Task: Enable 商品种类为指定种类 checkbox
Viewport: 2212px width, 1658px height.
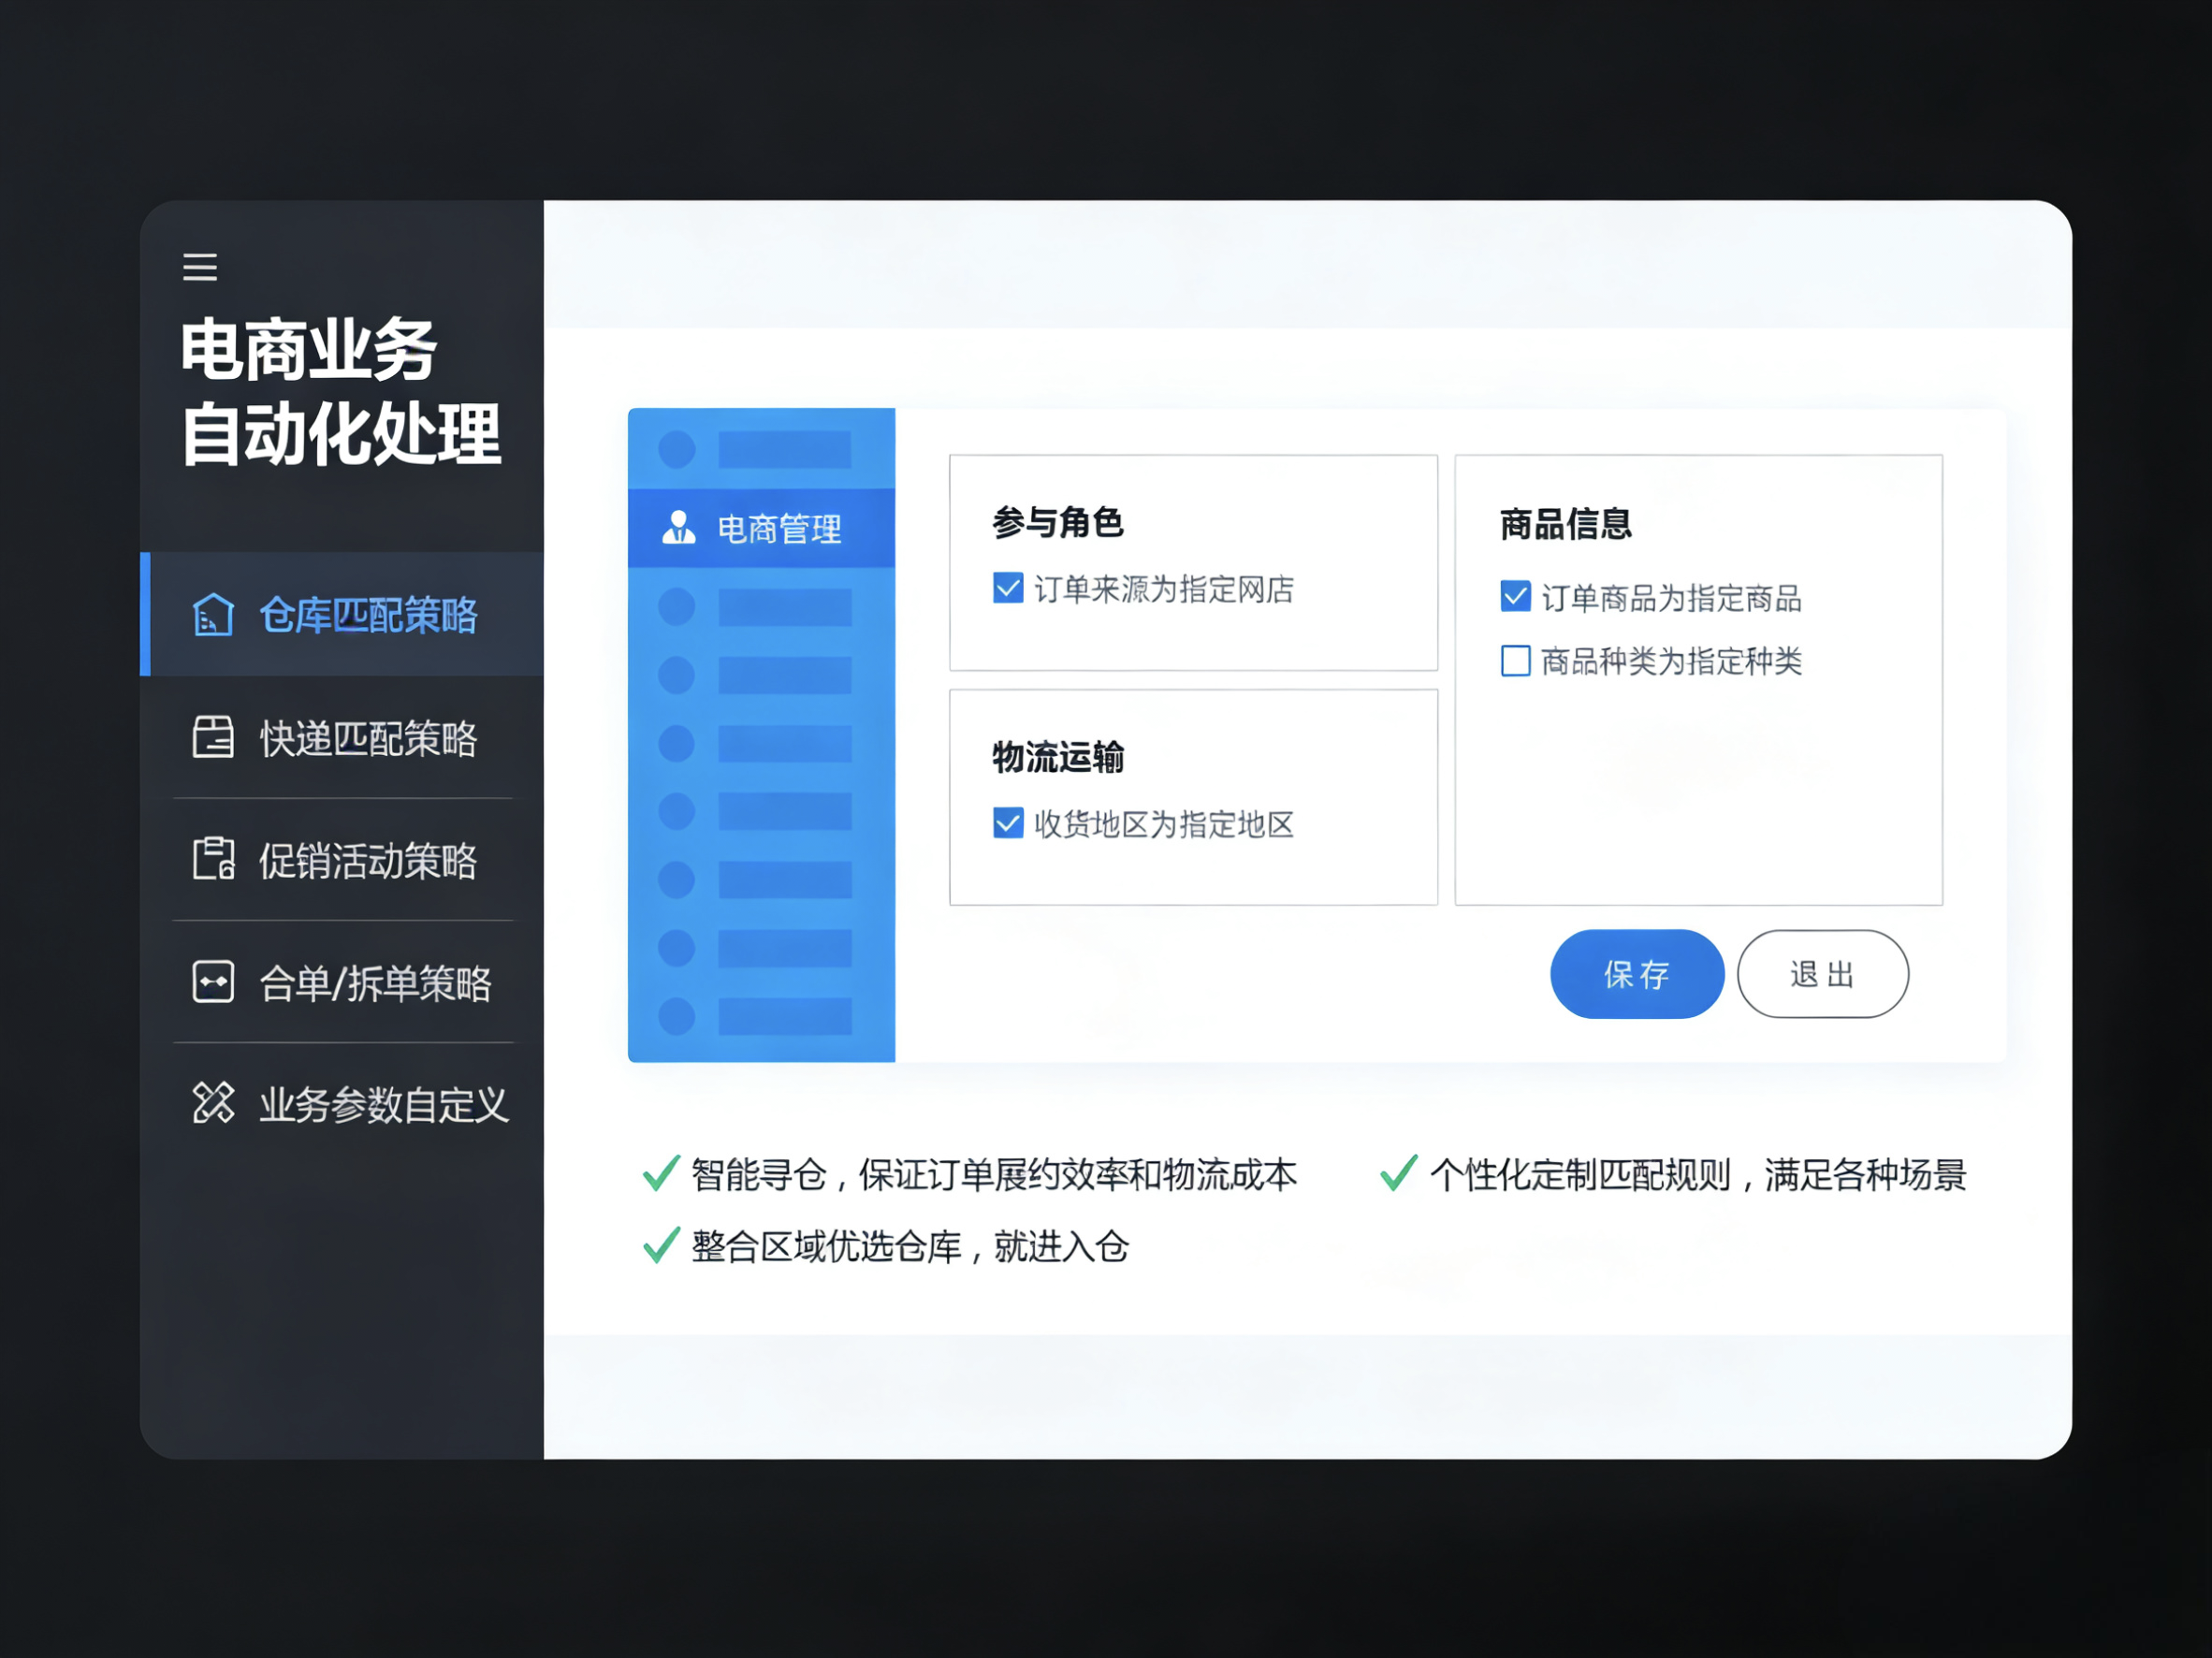Action: (1515, 660)
